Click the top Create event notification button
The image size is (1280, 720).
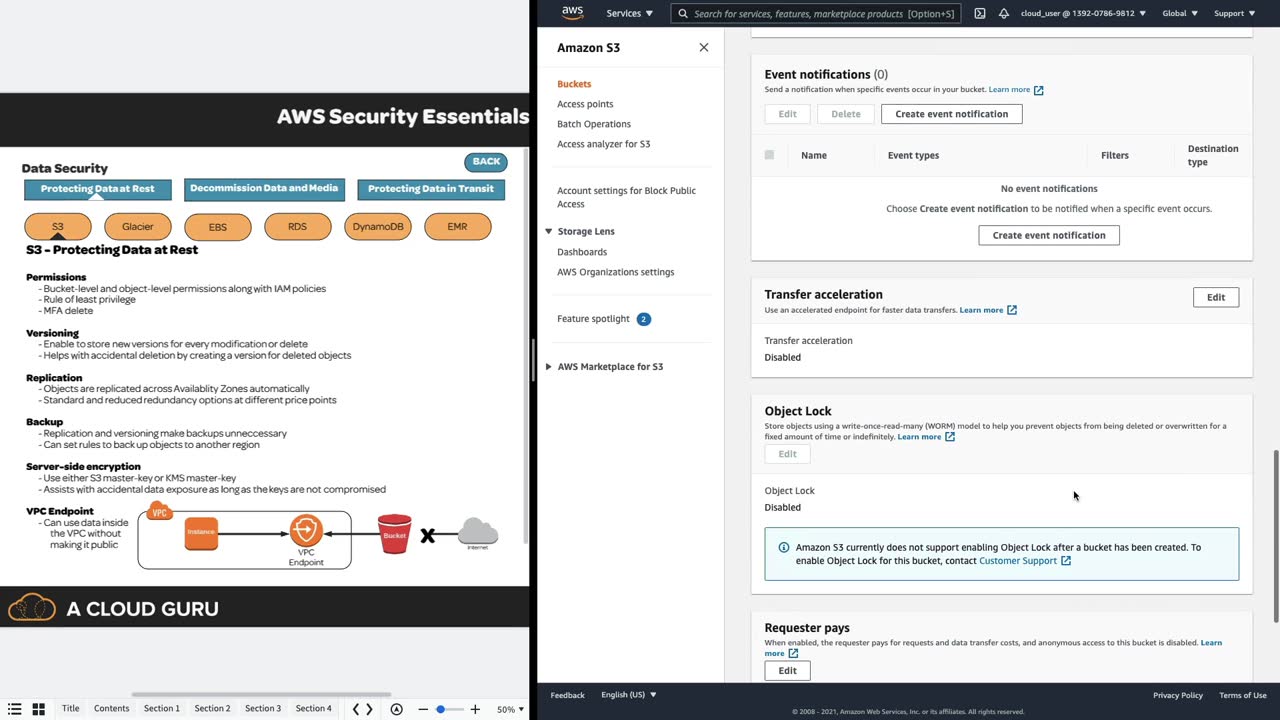point(951,114)
